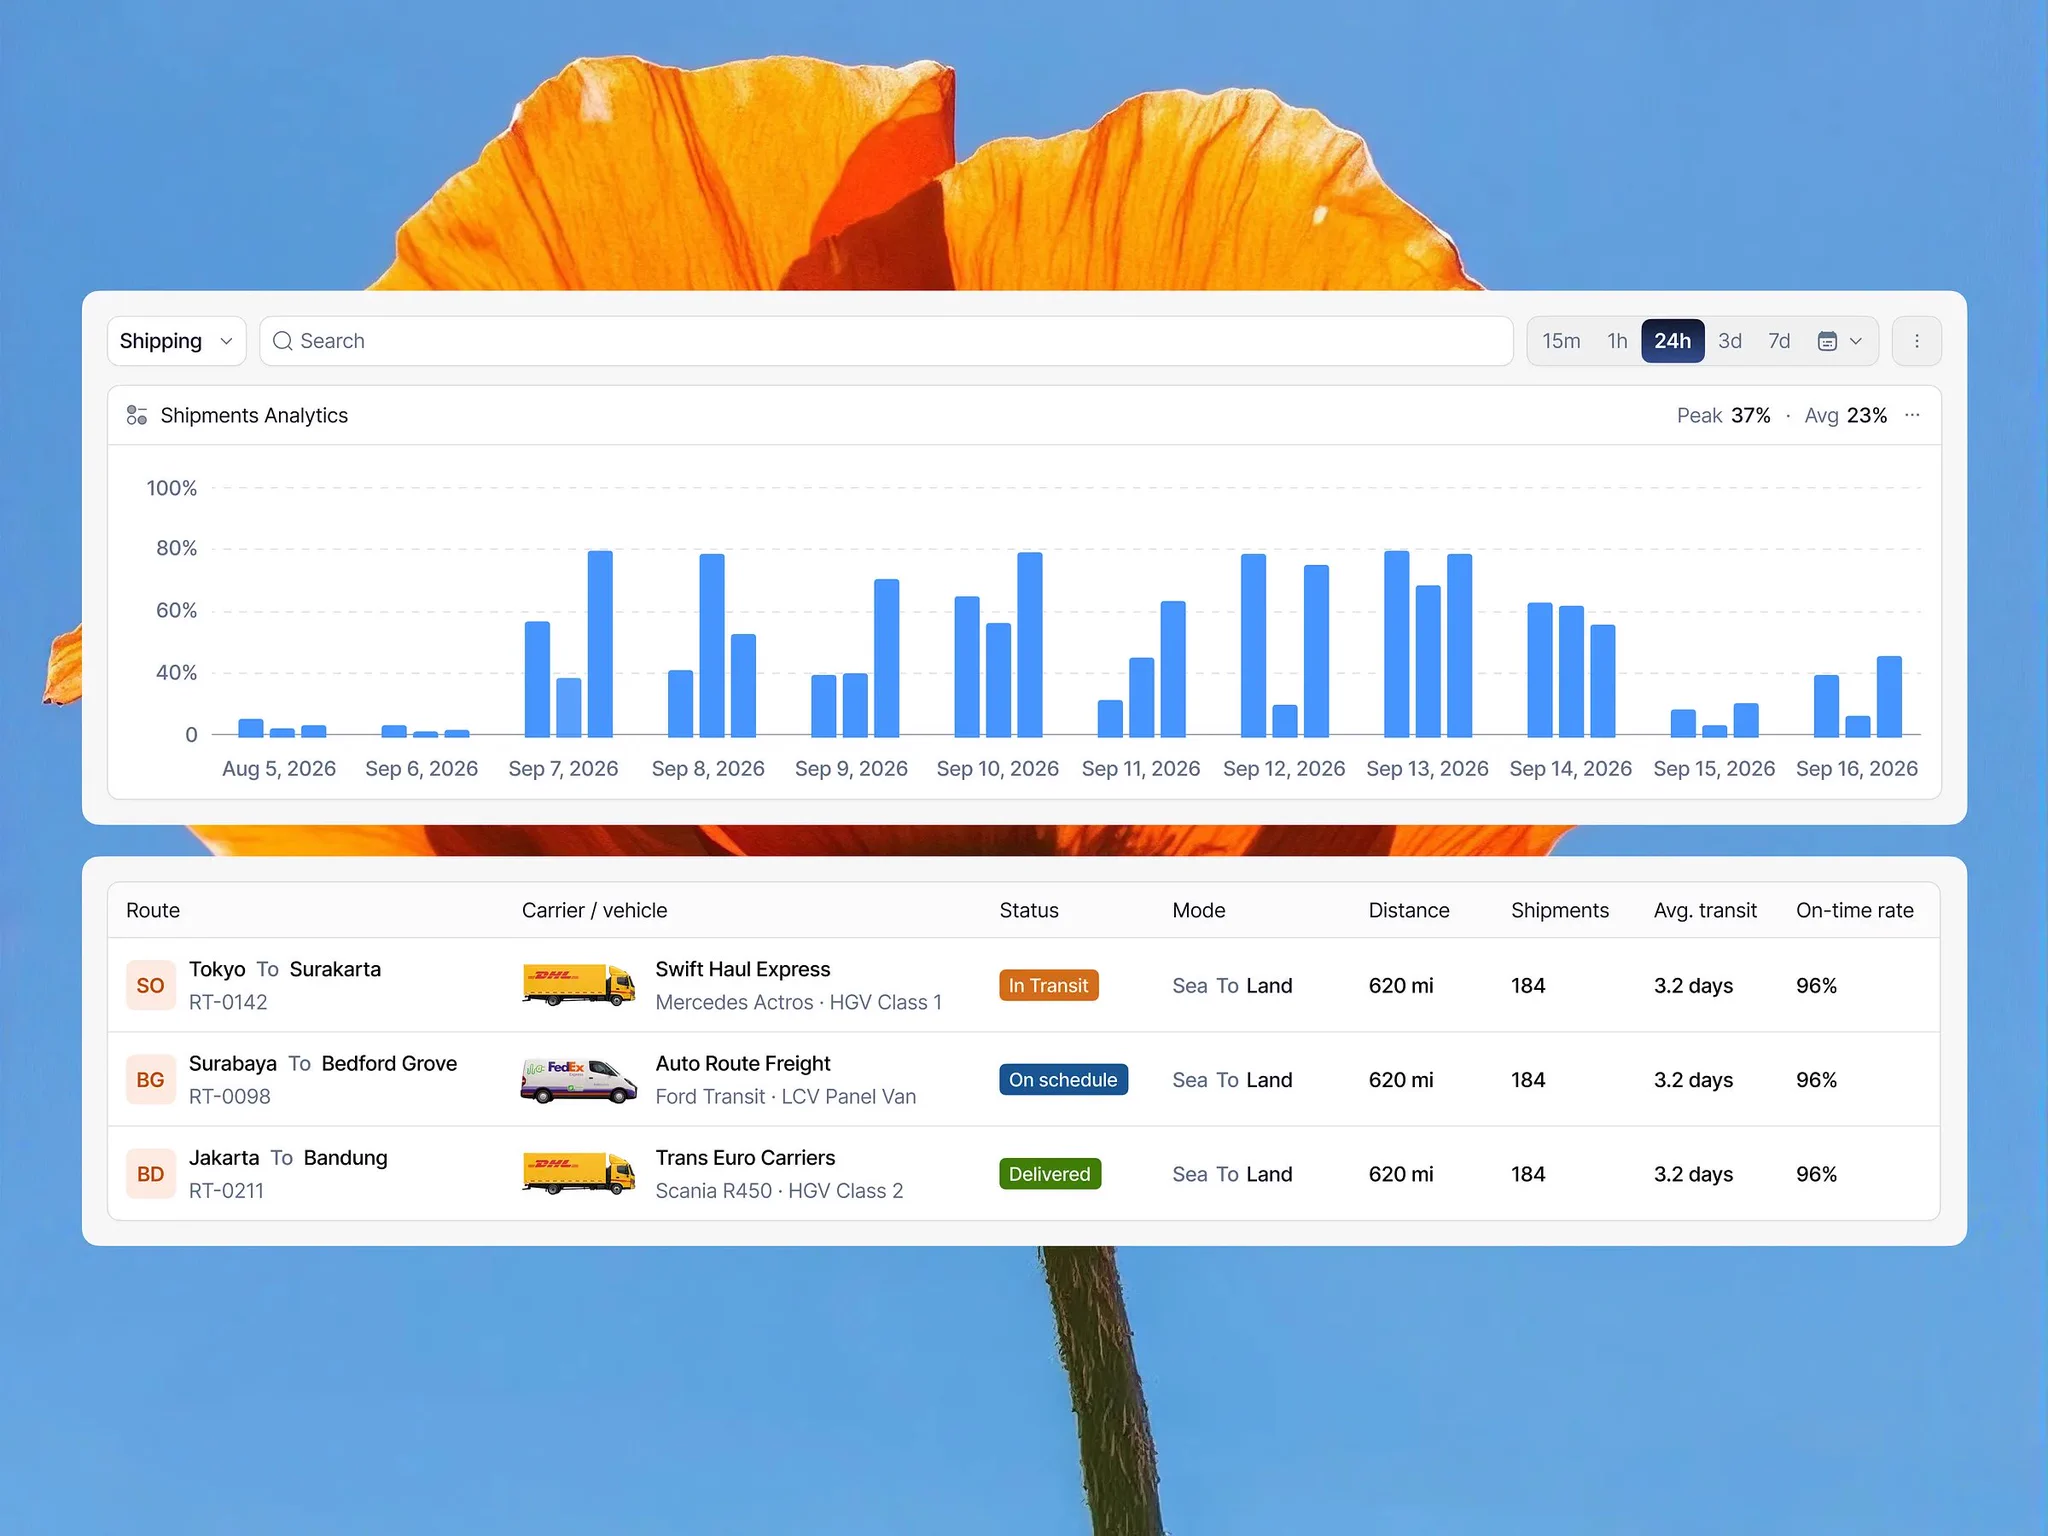This screenshot has height=1536, width=2048.
Task: Click route ID RT-0142
Action: (228, 1002)
